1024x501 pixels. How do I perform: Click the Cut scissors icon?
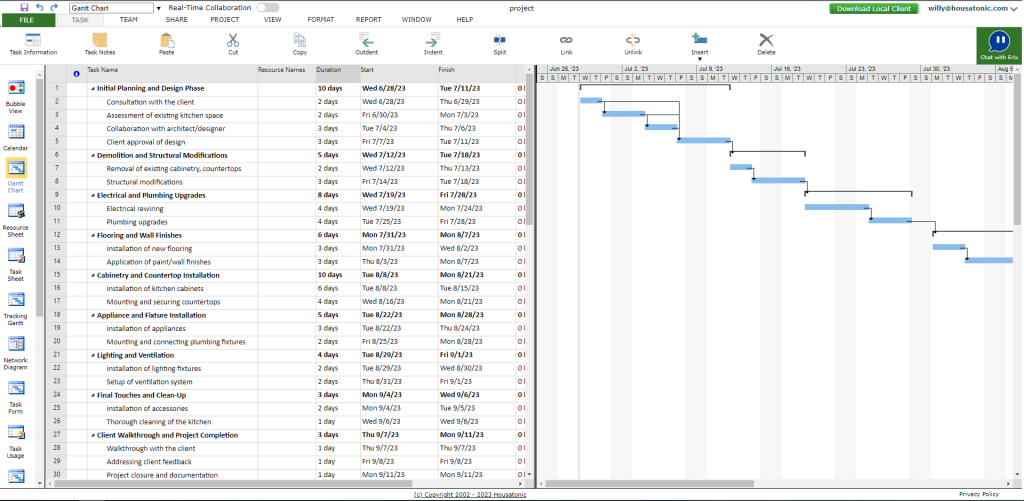(x=233, y=41)
